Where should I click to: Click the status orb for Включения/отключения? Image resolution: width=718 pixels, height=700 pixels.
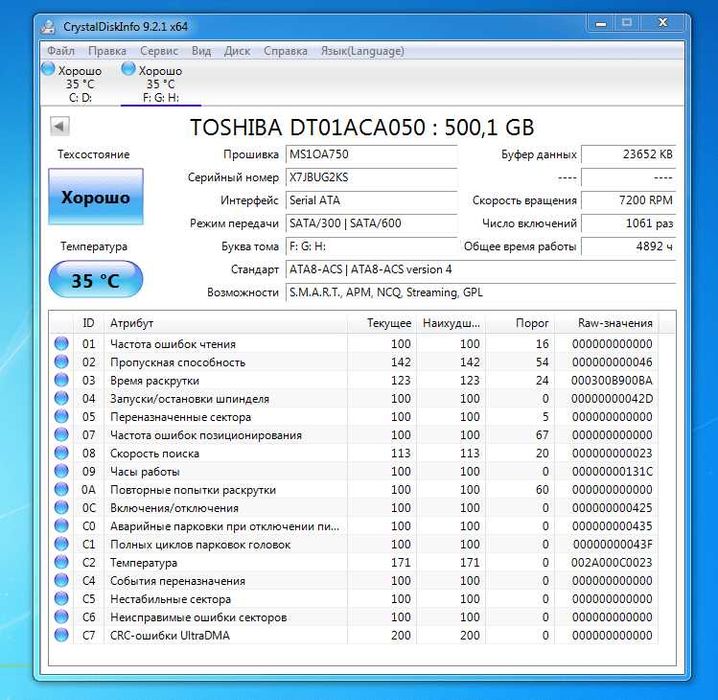click(x=61, y=507)
